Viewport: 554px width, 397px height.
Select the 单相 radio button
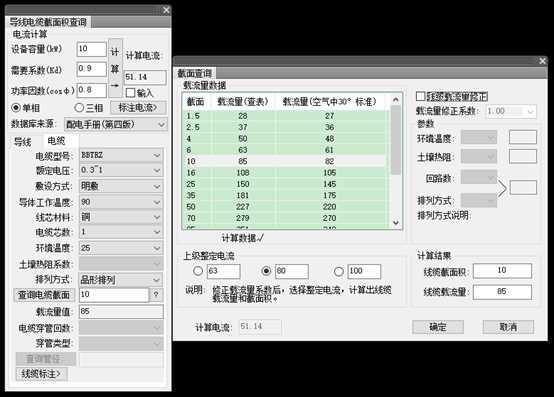16,107
